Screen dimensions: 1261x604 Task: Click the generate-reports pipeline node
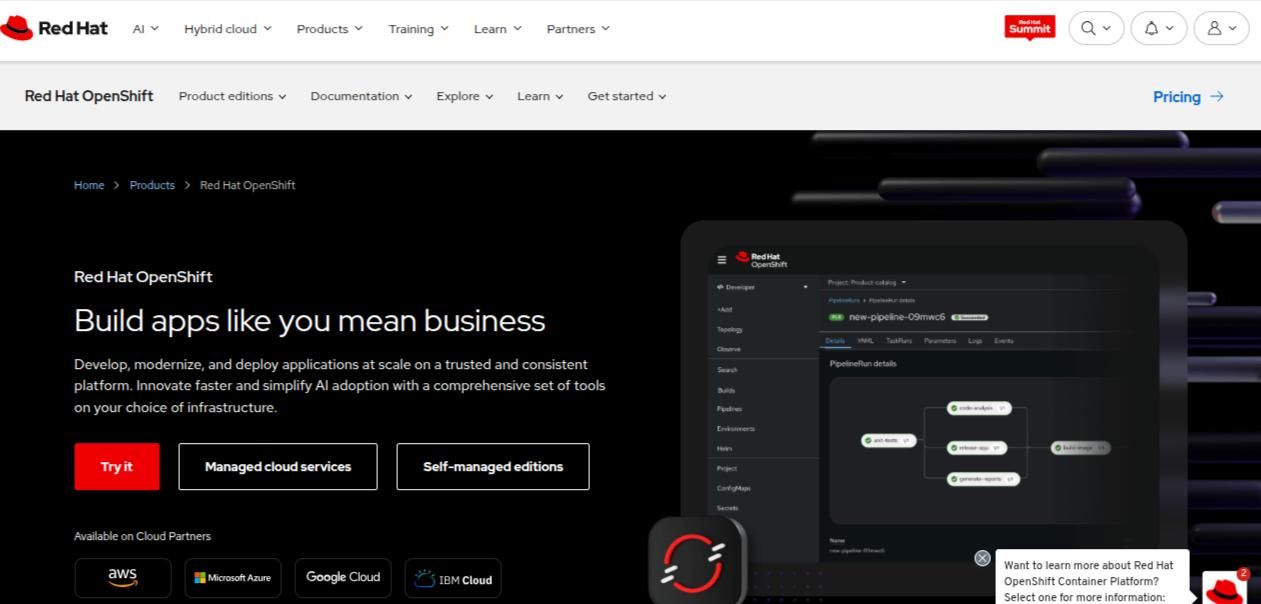coord(984,479)
